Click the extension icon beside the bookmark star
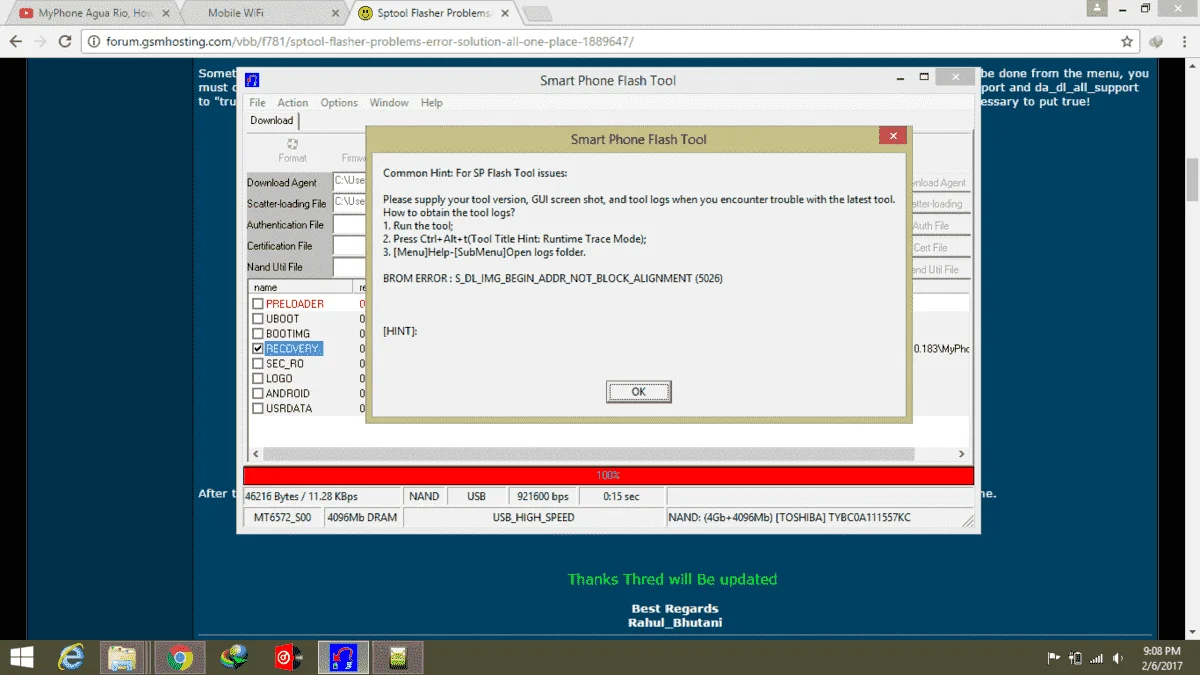The height and width of the screenshot is (675, 1200). click(1156, 42)
